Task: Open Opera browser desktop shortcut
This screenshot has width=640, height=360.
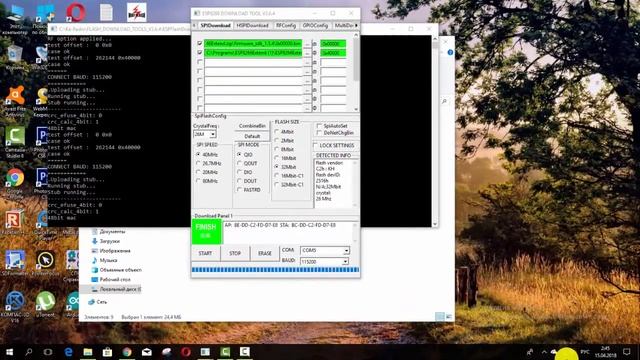Action: 76,12
